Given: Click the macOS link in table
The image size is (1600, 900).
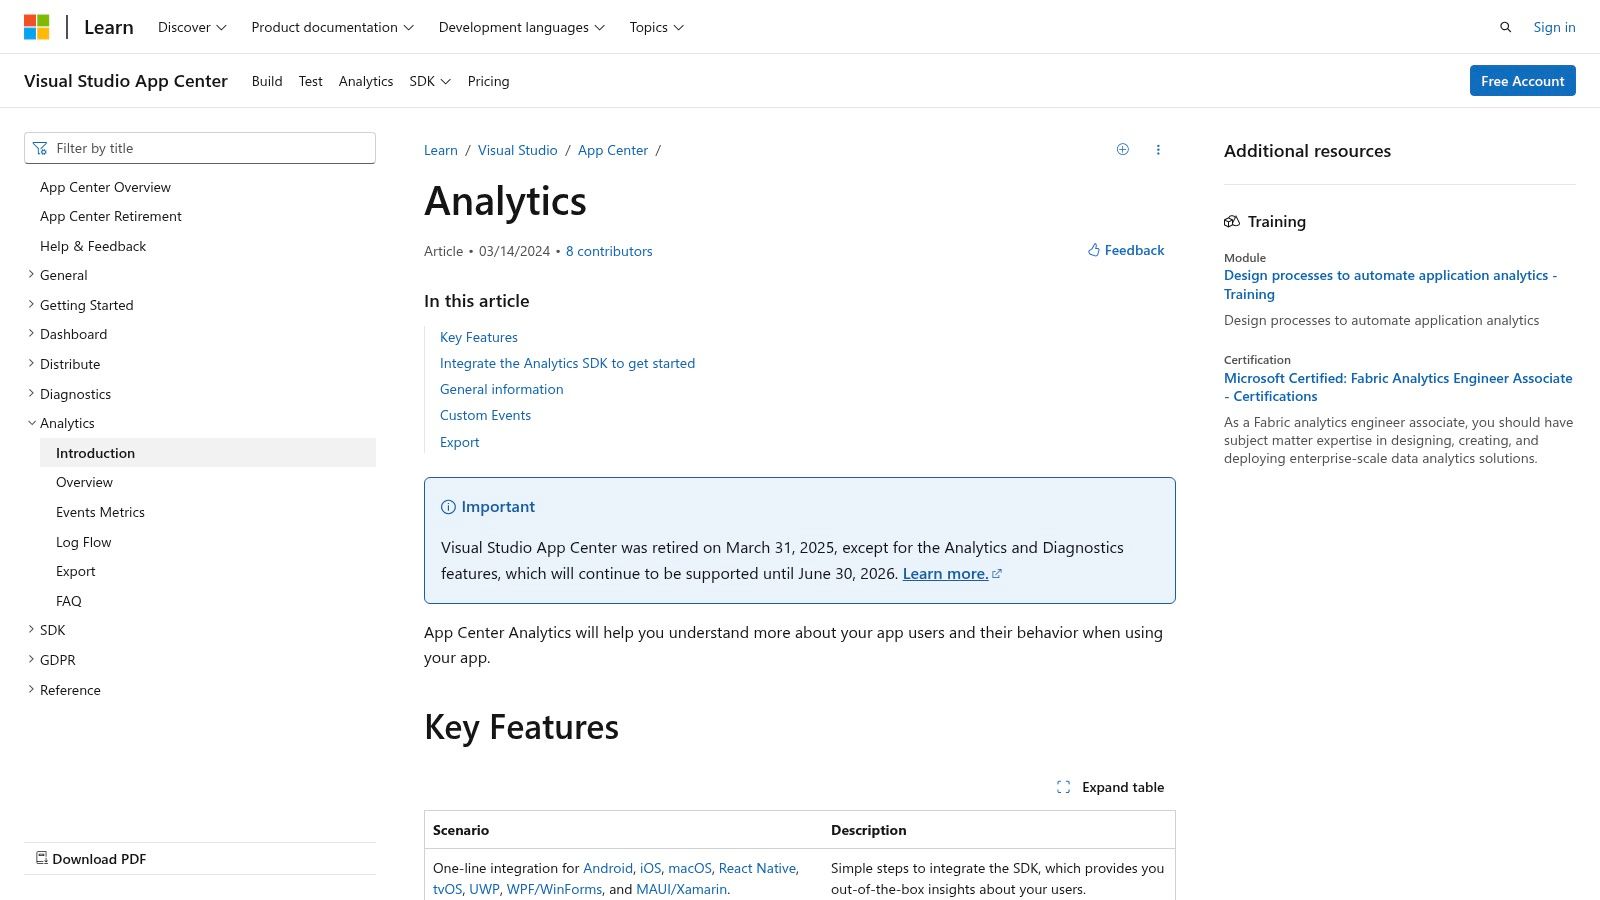Looking at the screenshot, I should pyautogui.click(x=690, y=868).
